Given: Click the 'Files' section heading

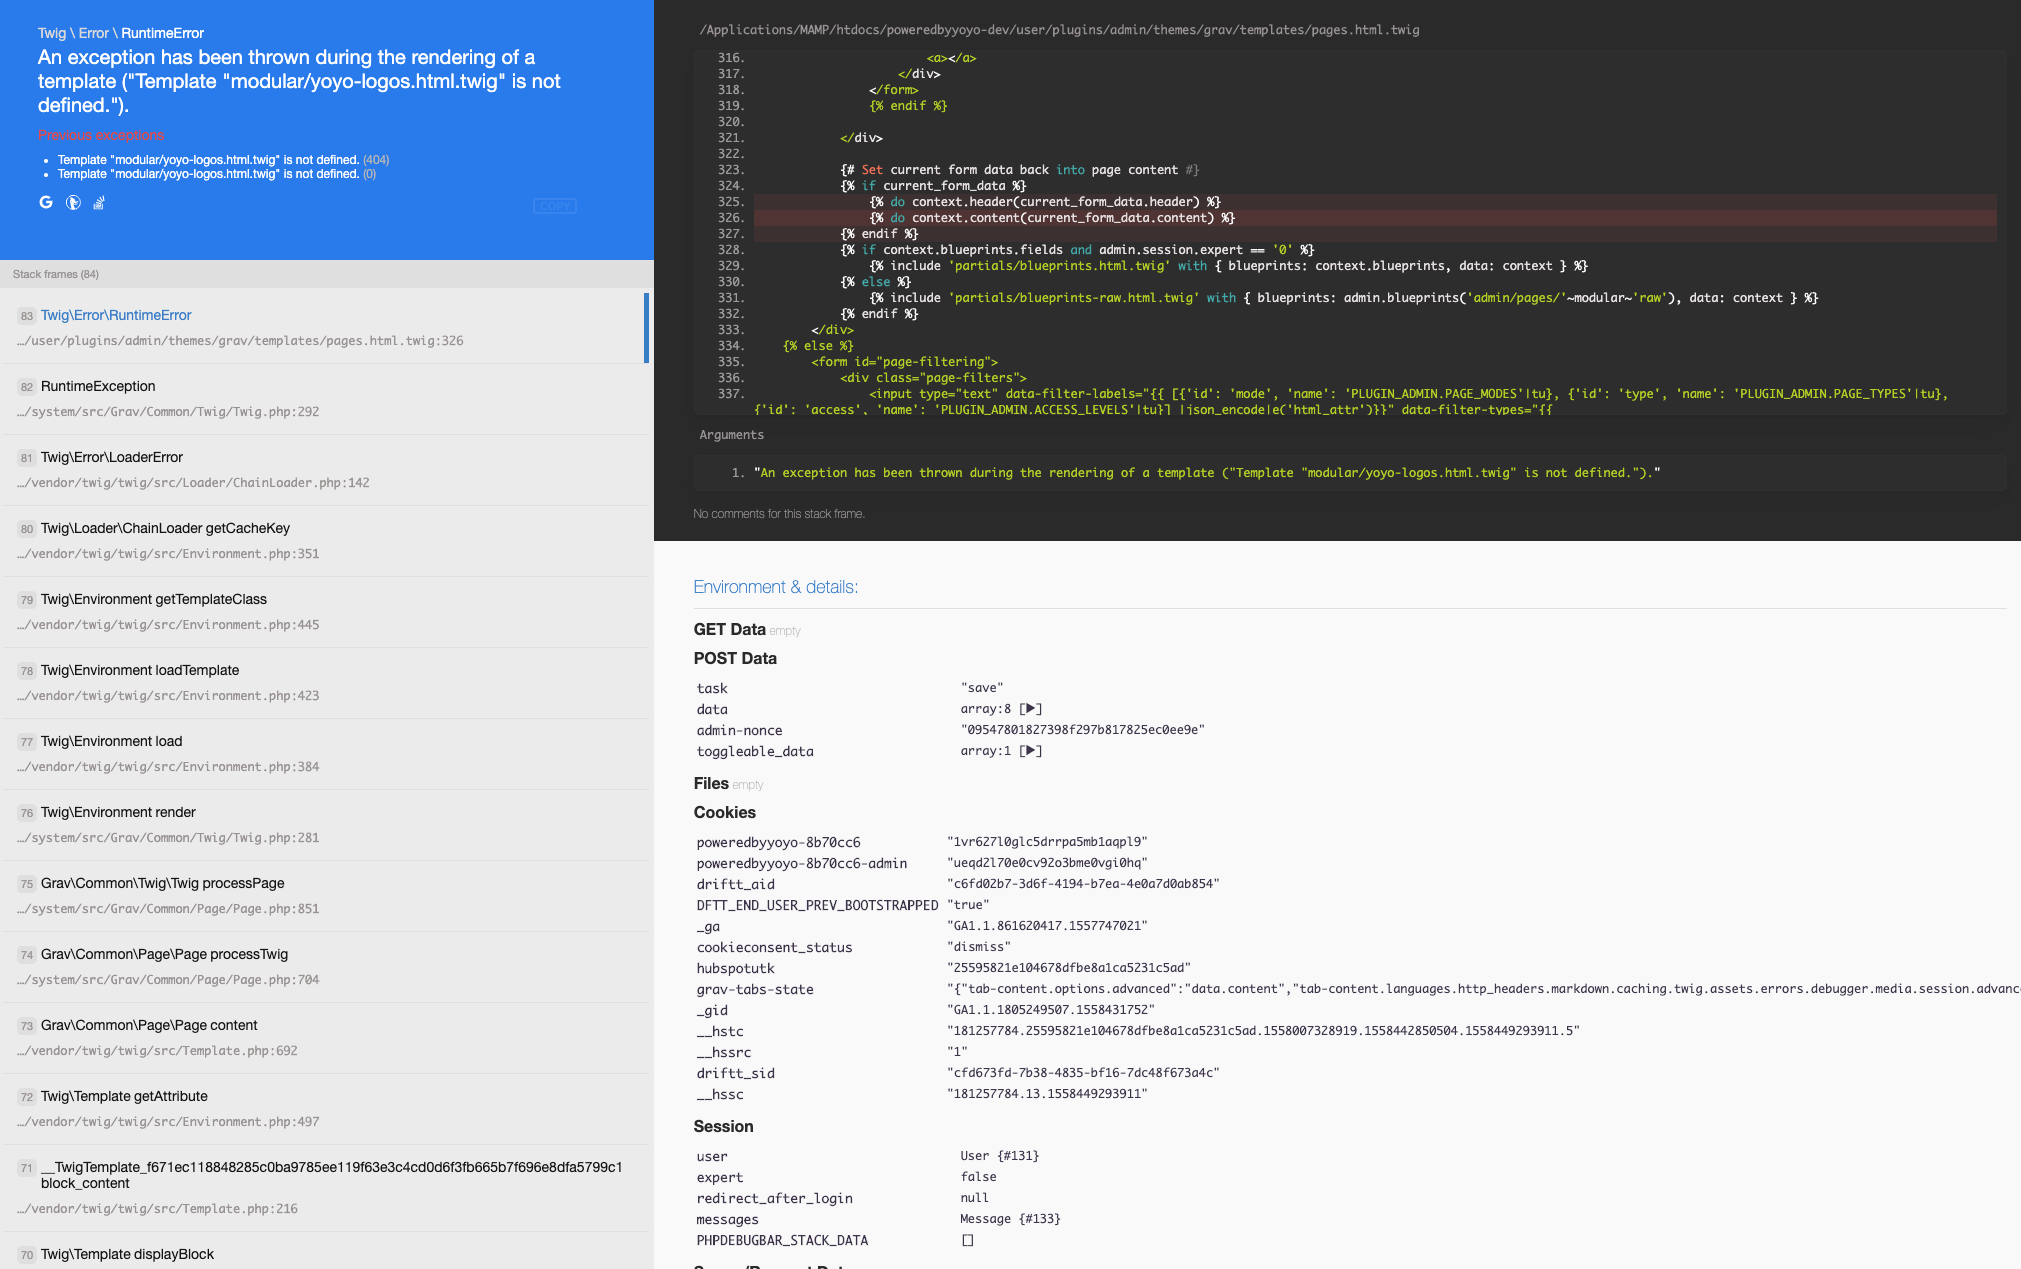Looking at the screenshot, I should 711,783.
